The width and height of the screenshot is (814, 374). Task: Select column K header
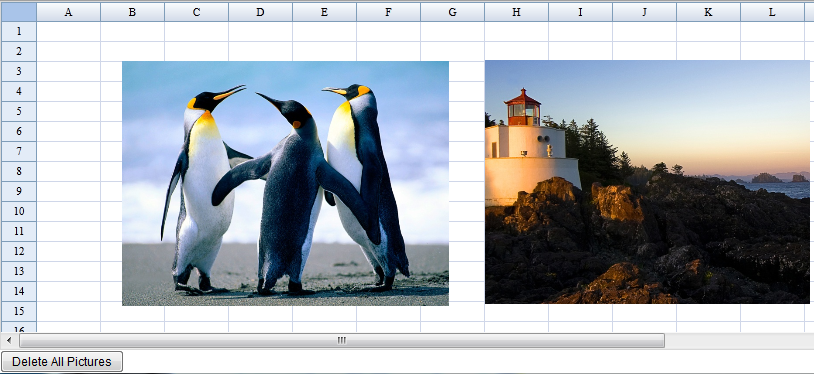[x=709, y=12]
